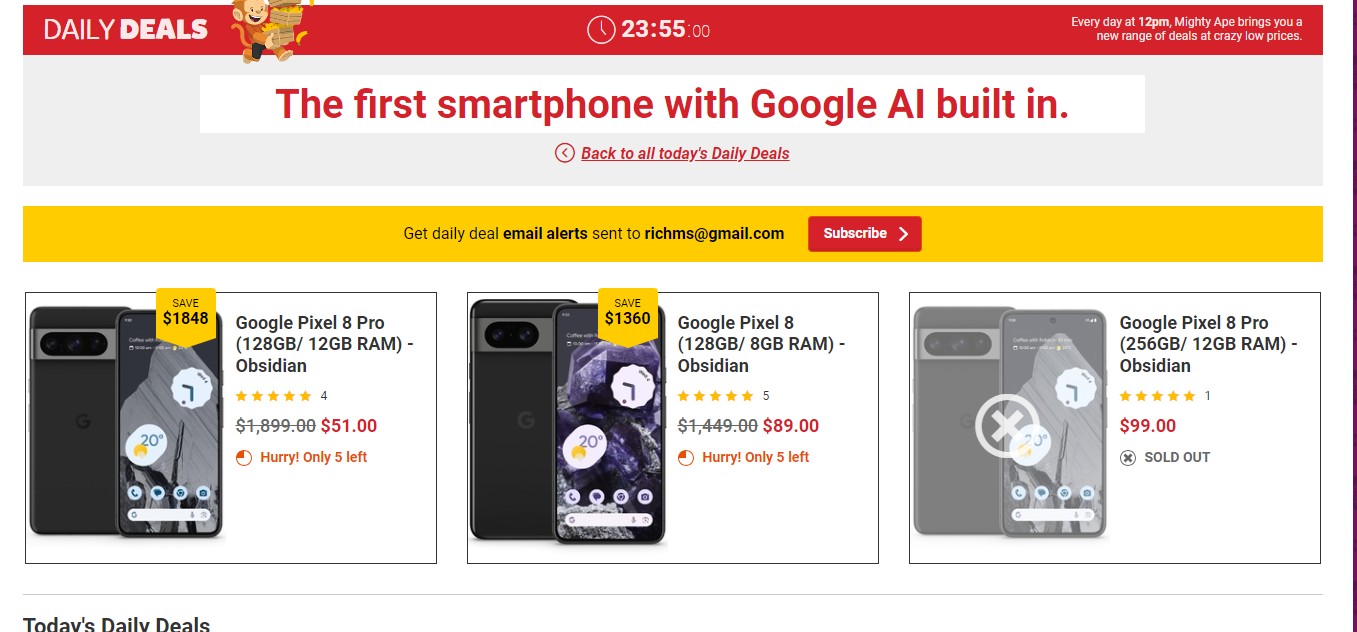Viewport: 1357px width, 632px height.
Task: Click the small SOLD OUT status icon
Action: (x=1128, y=458)
